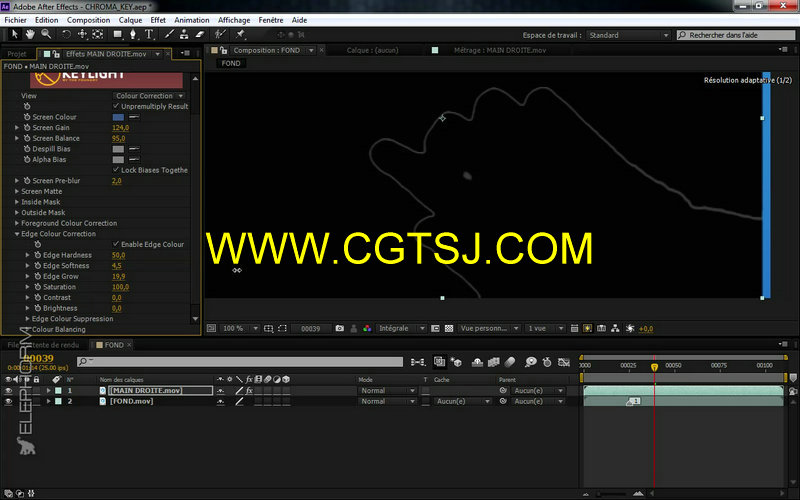Select the Roto Brush tool

click(220, 34)
